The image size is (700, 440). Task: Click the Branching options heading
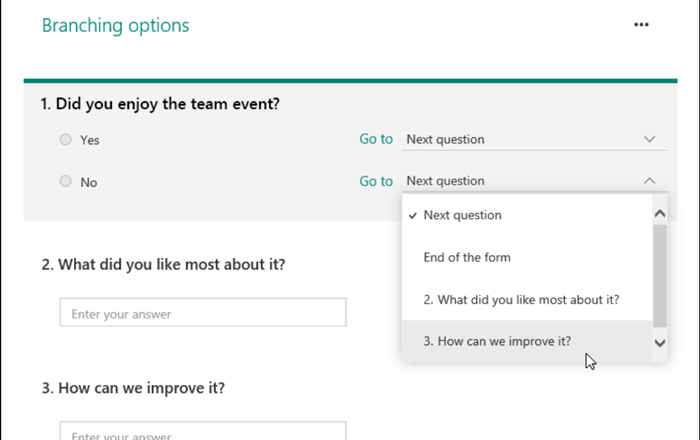click(115, 26)
